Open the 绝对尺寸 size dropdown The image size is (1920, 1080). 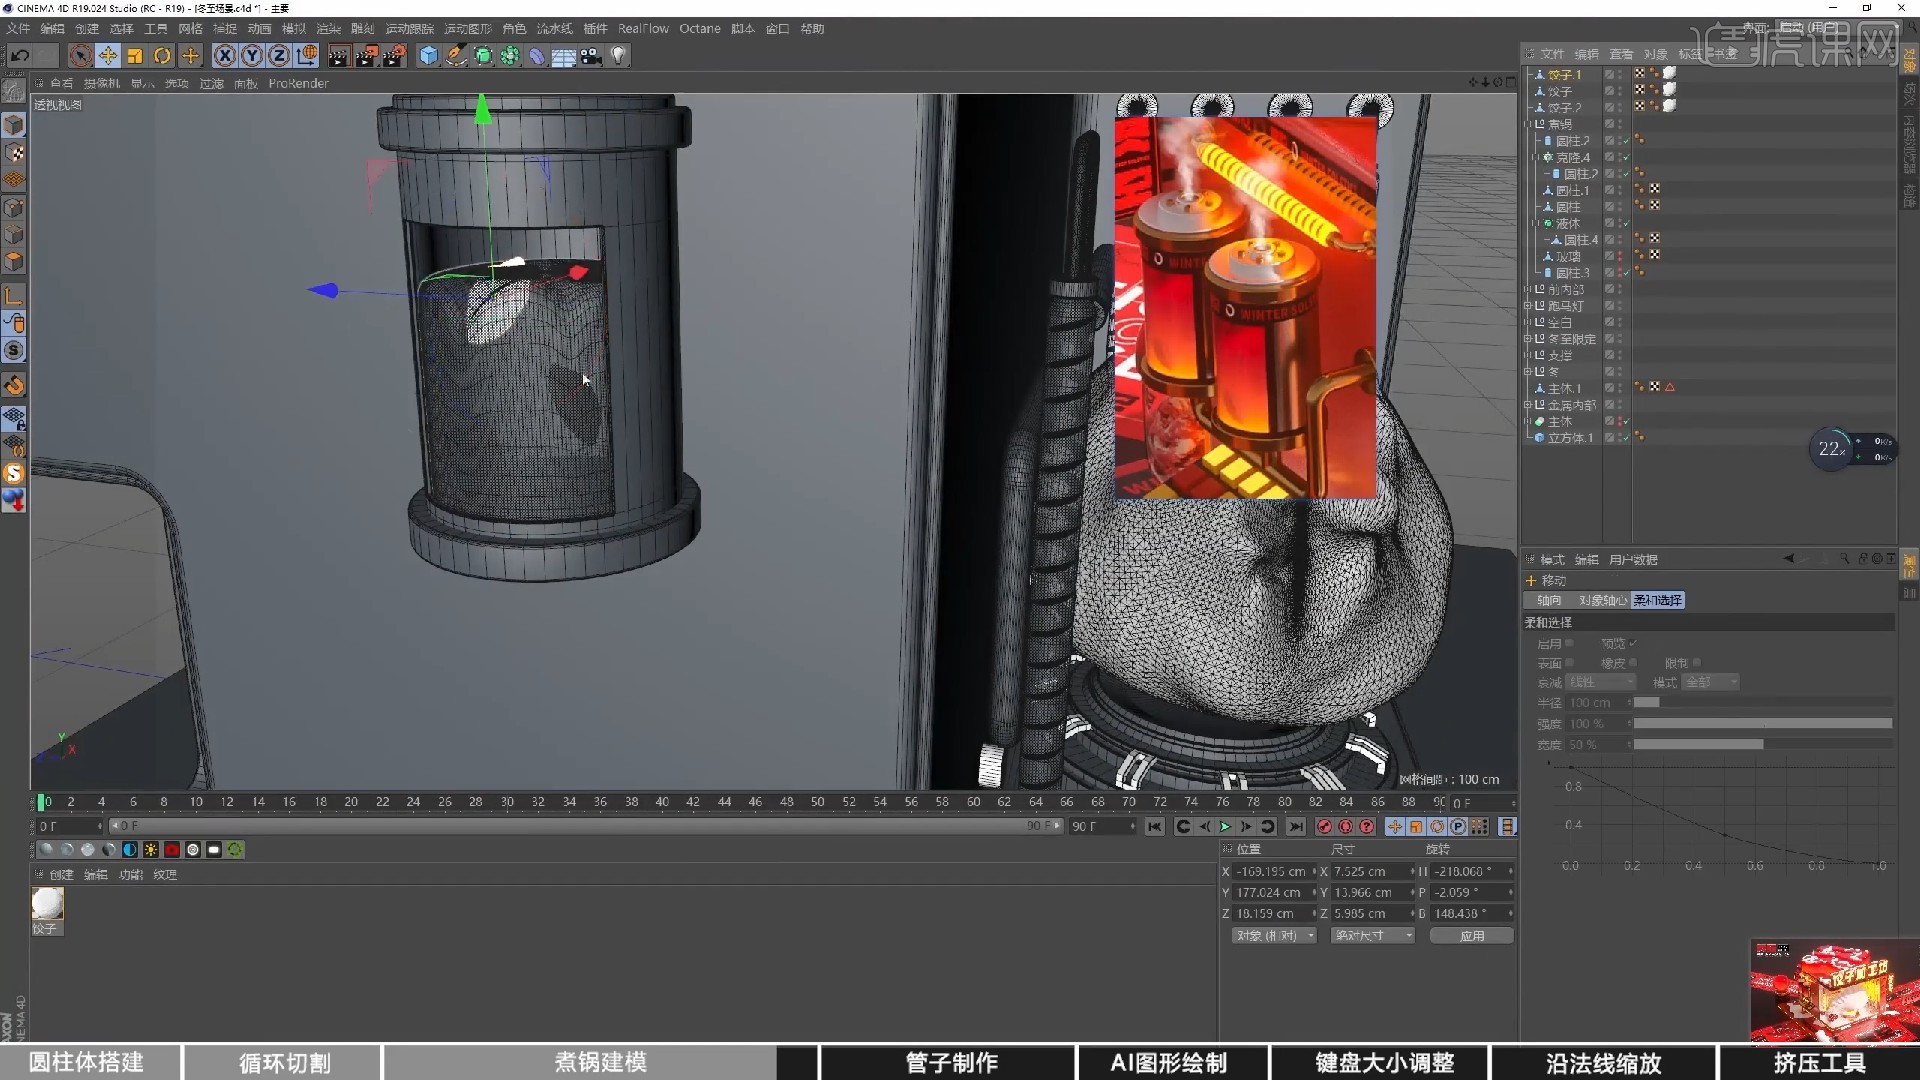1373,936
